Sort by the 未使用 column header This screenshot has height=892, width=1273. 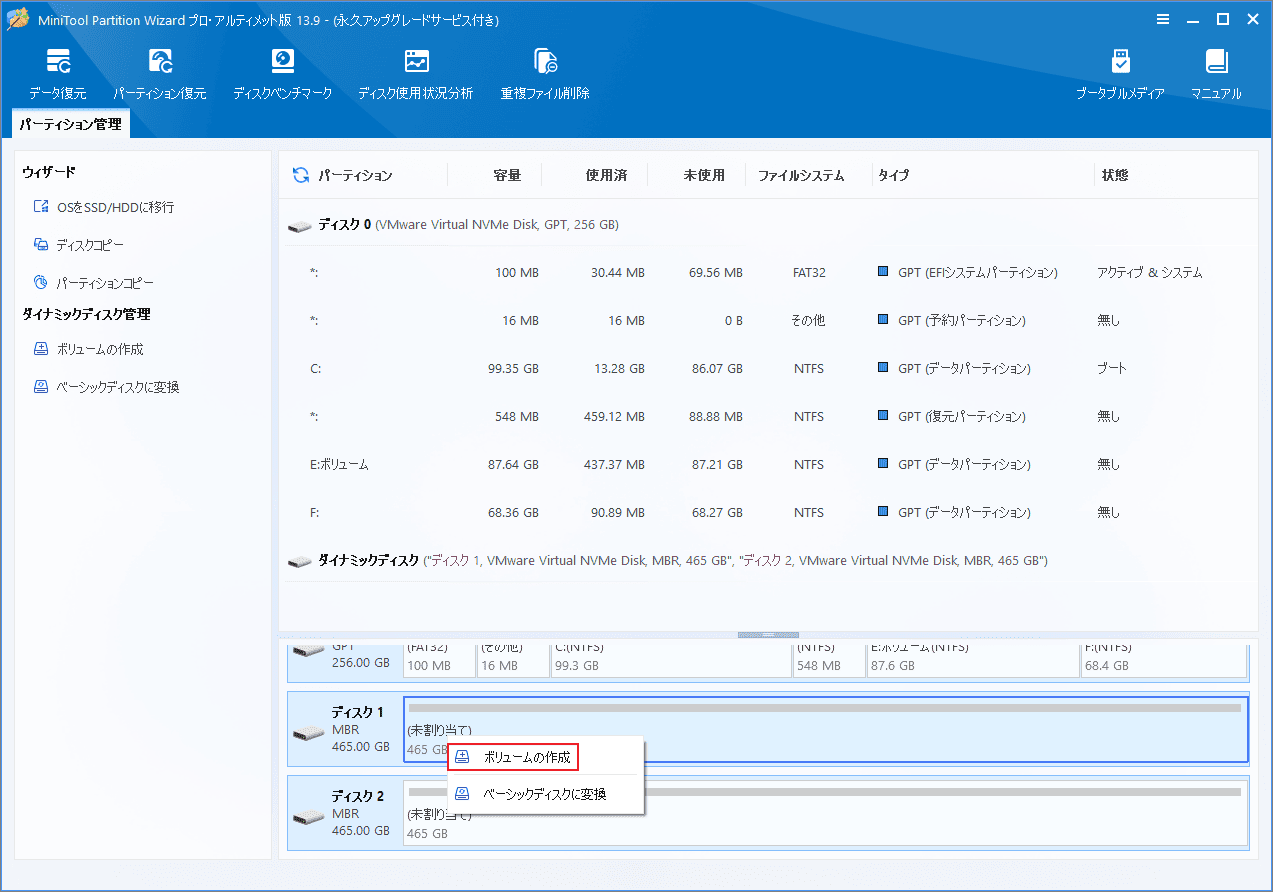click(x=704, y=175)
